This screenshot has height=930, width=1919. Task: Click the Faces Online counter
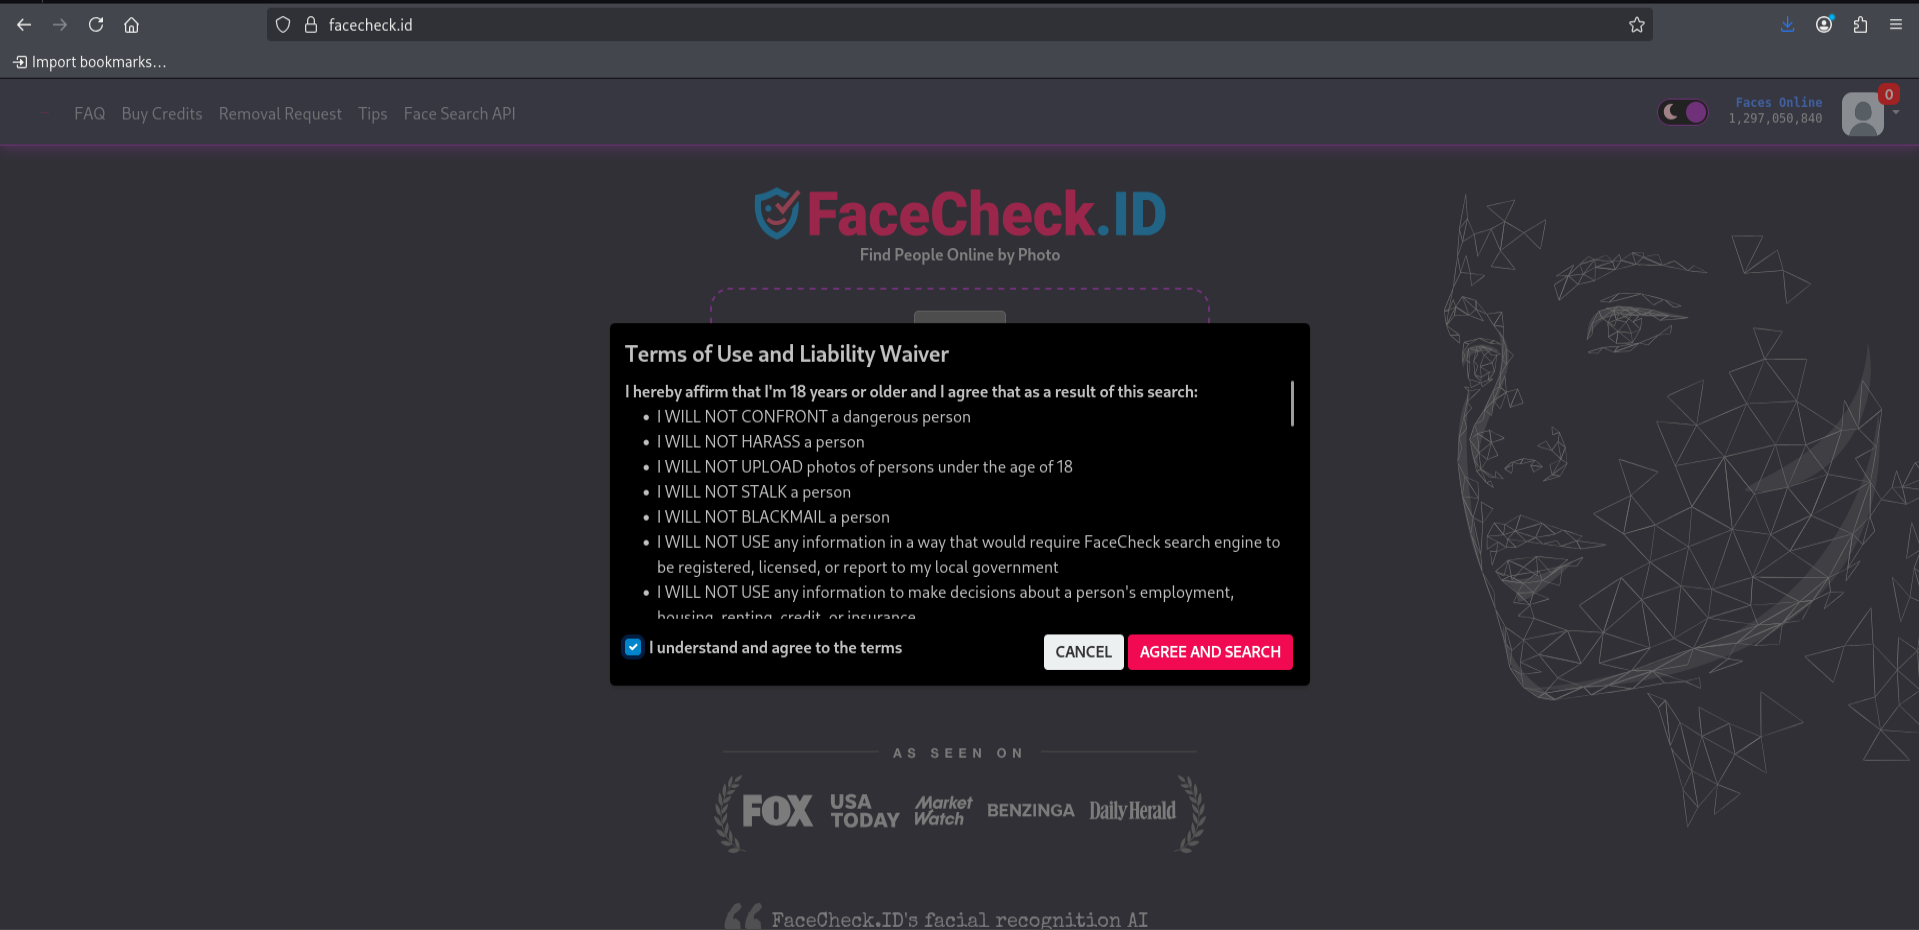pos(1775,110)
